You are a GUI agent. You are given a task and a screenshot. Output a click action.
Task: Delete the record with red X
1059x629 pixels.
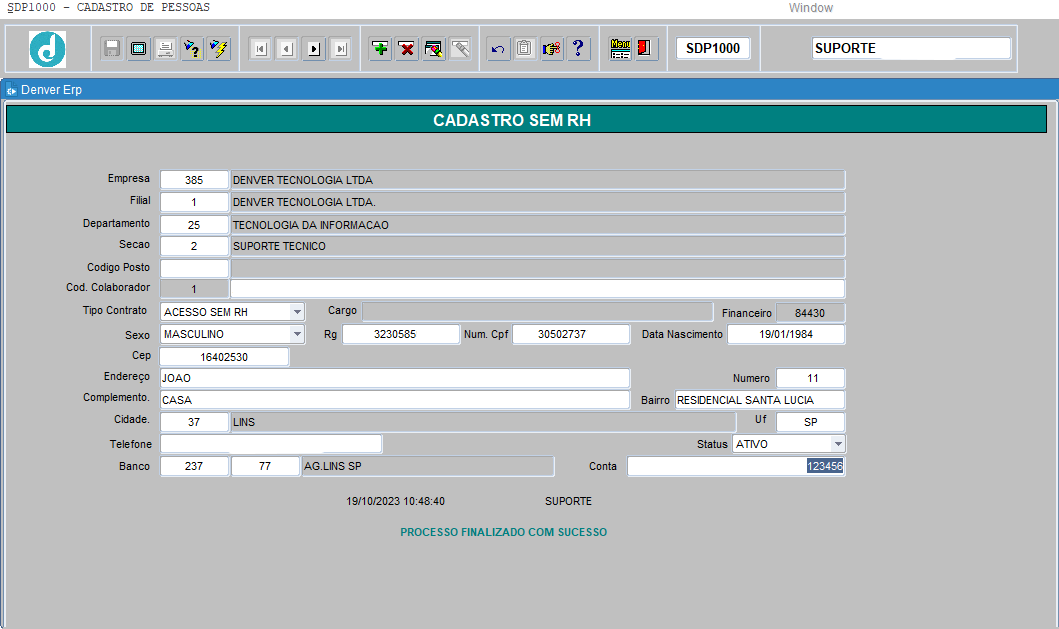coord(407,49)
